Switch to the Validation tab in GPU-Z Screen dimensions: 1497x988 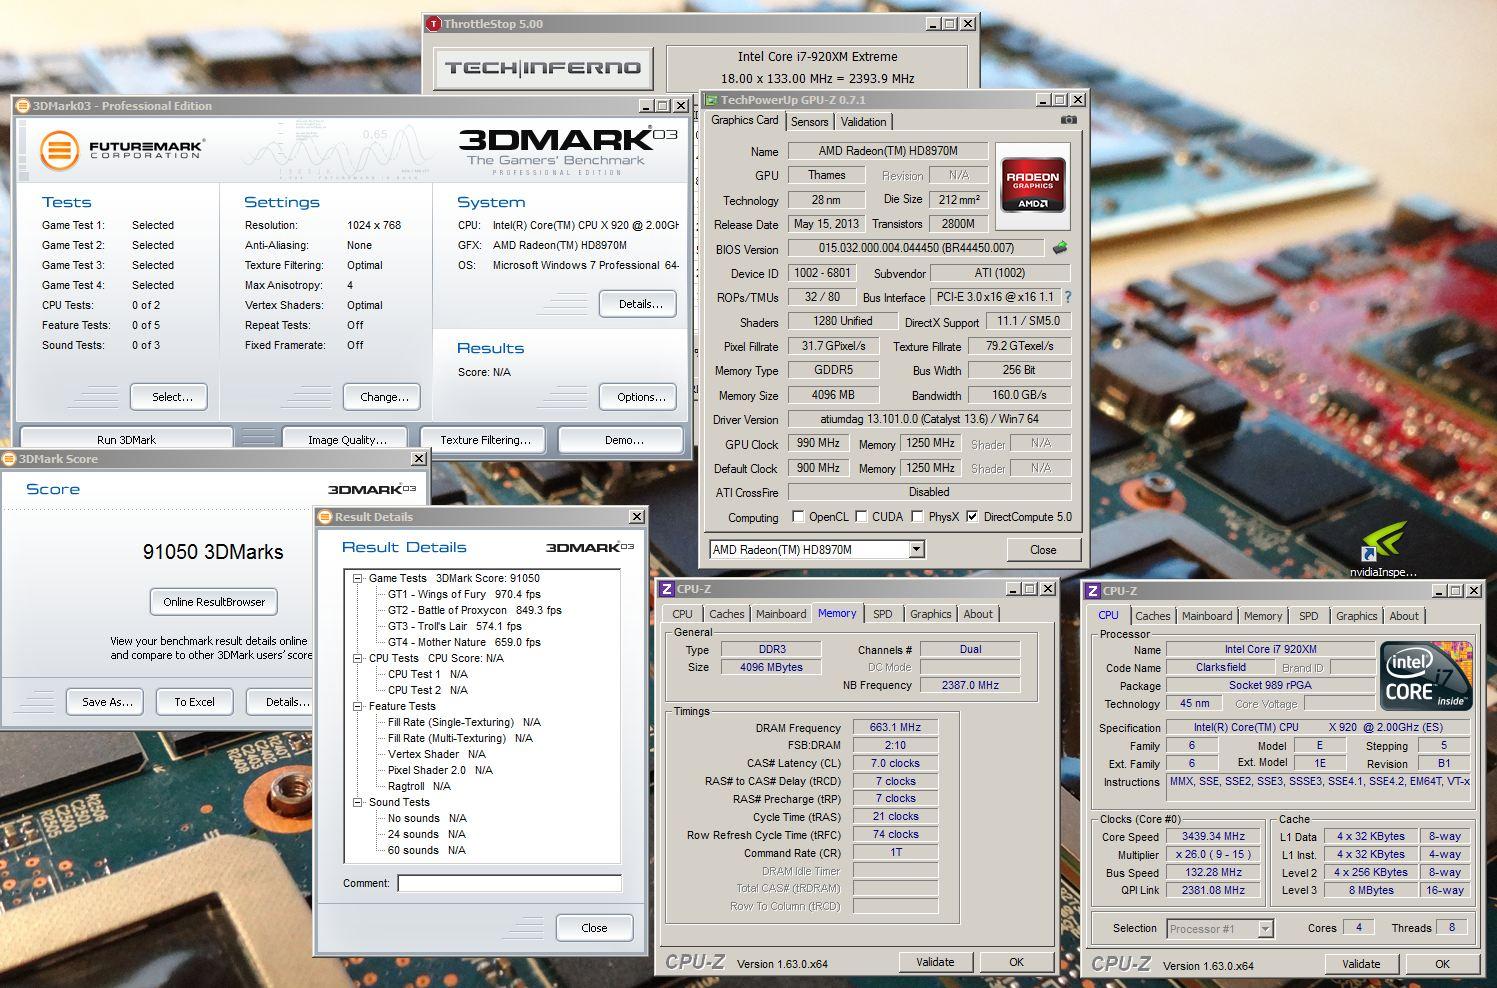[x=863, y=122]
